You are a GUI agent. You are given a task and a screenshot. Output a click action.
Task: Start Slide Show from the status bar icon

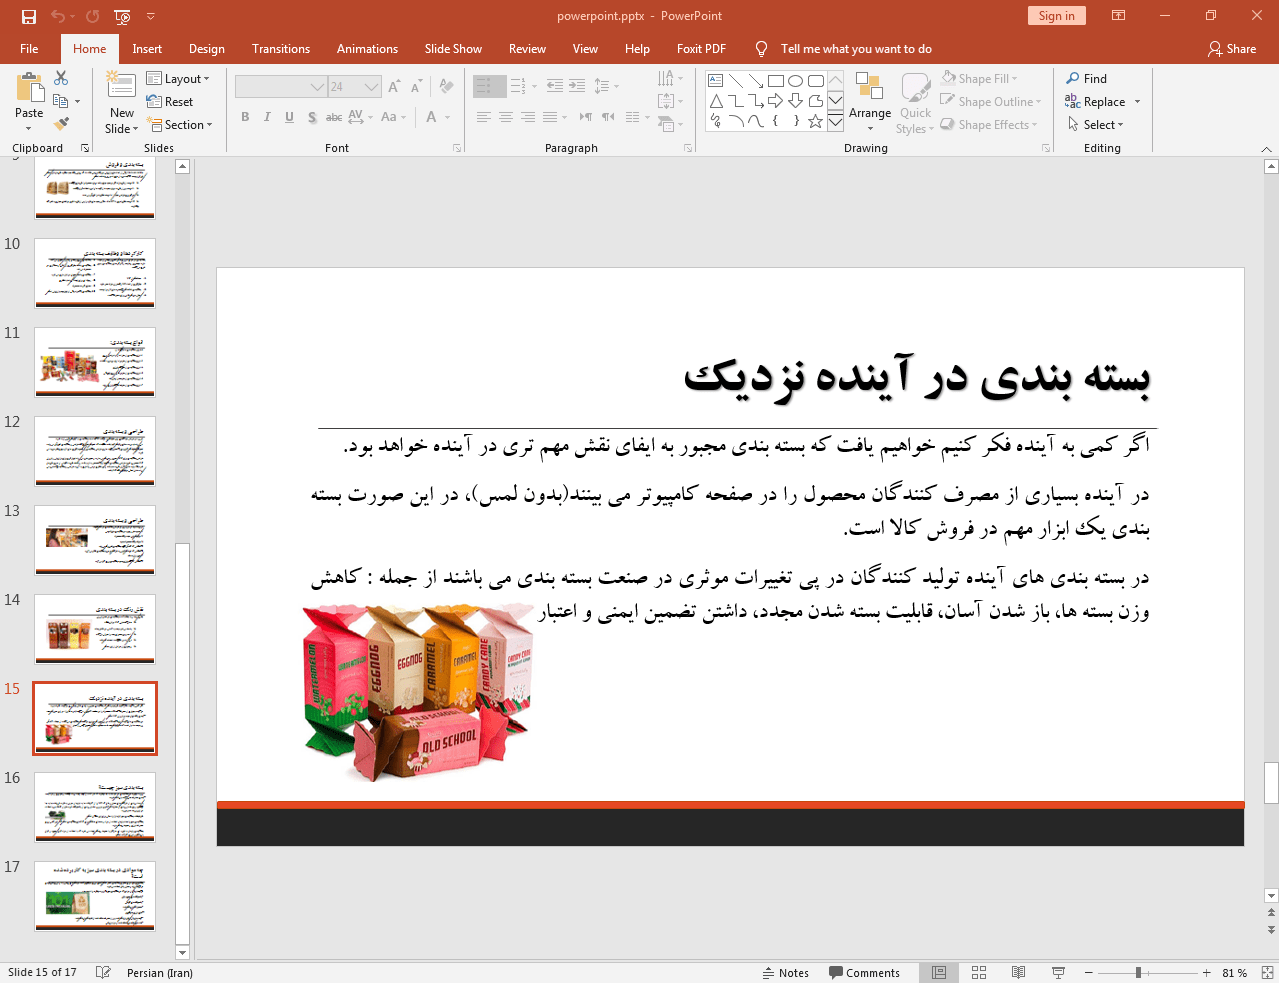(1058, 972)
